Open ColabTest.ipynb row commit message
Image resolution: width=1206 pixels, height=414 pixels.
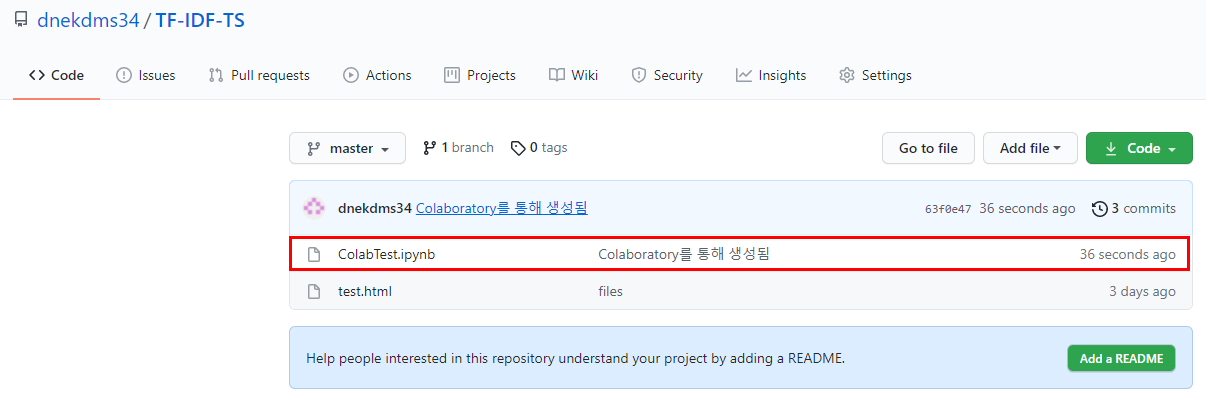coord(684,254)
